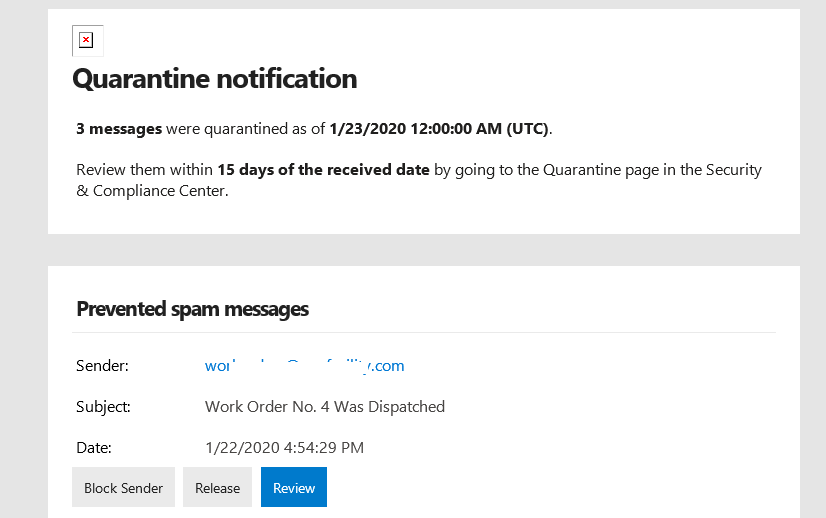The height and width of the screenshot is (518, 826).
Task: Click the Prevented spam messages heading
Action: click(192, 309)
